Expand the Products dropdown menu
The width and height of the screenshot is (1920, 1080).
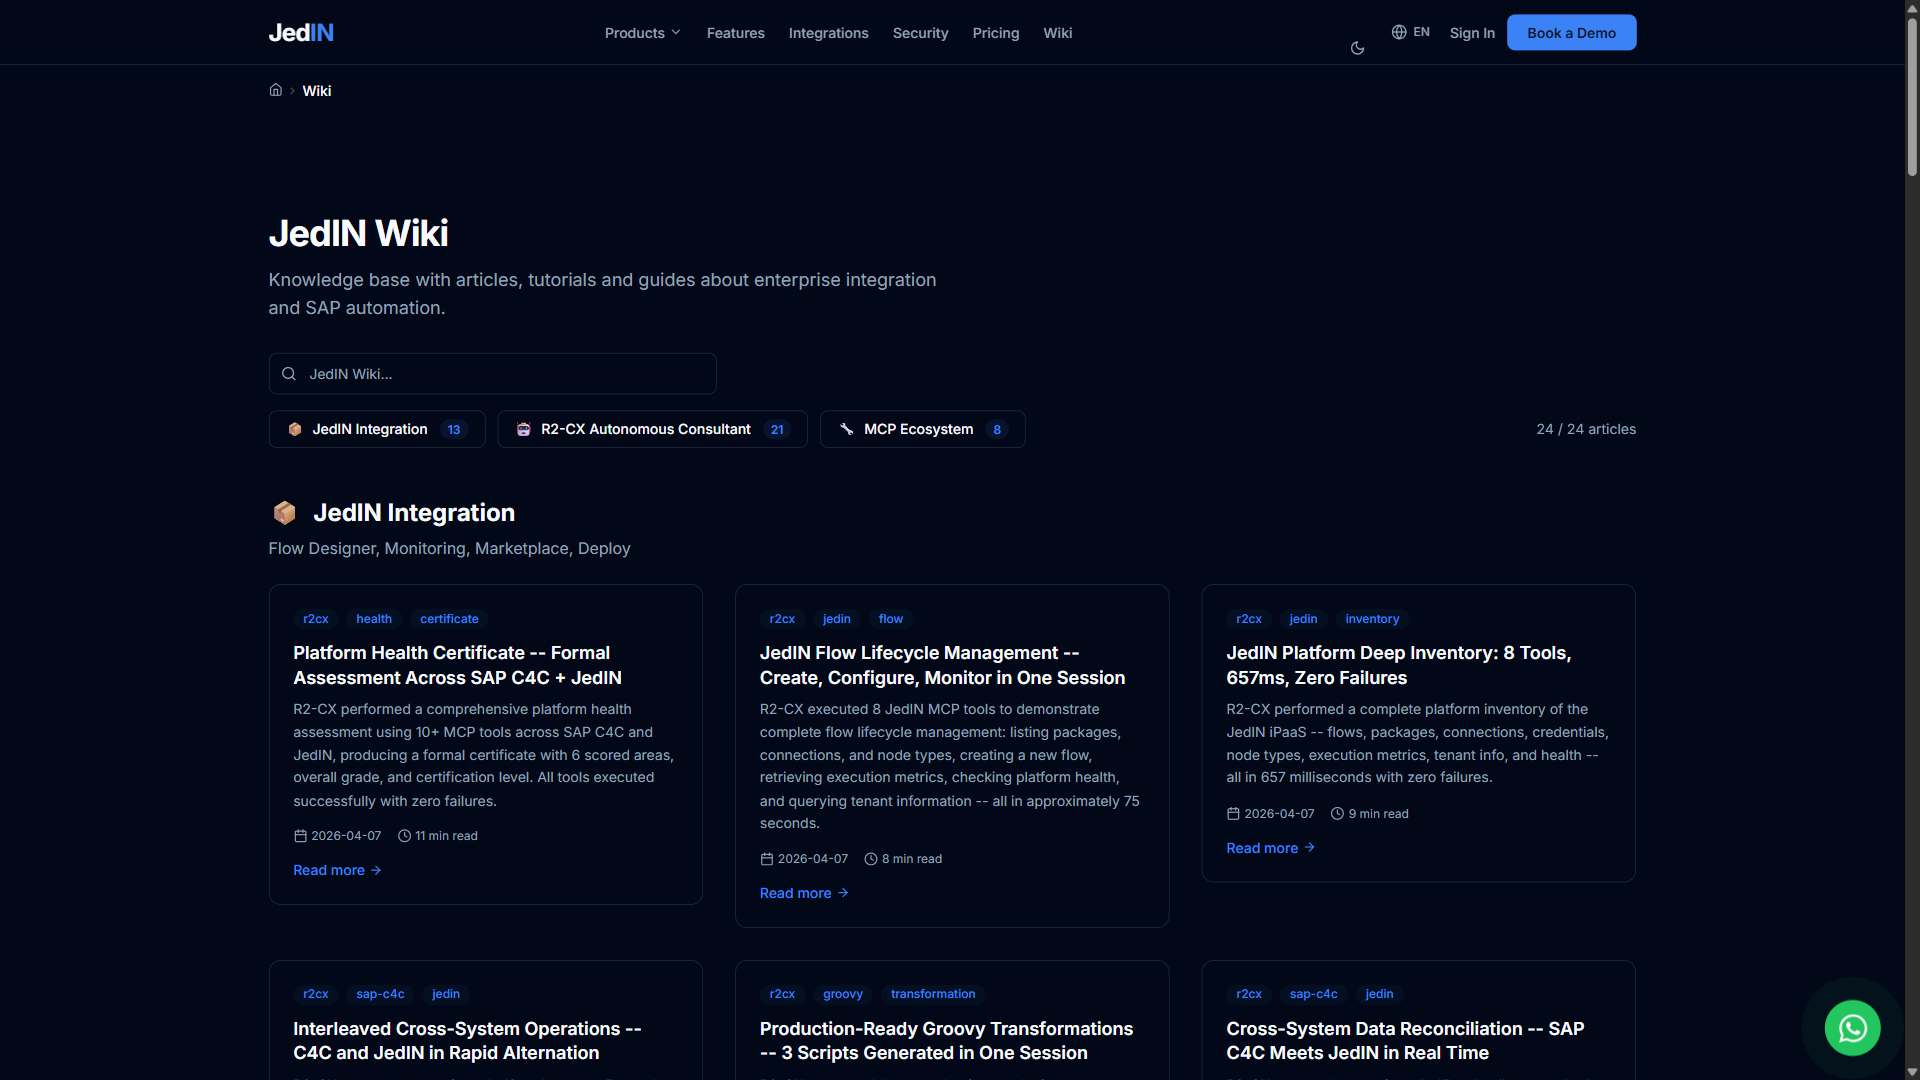pos(642,33)
